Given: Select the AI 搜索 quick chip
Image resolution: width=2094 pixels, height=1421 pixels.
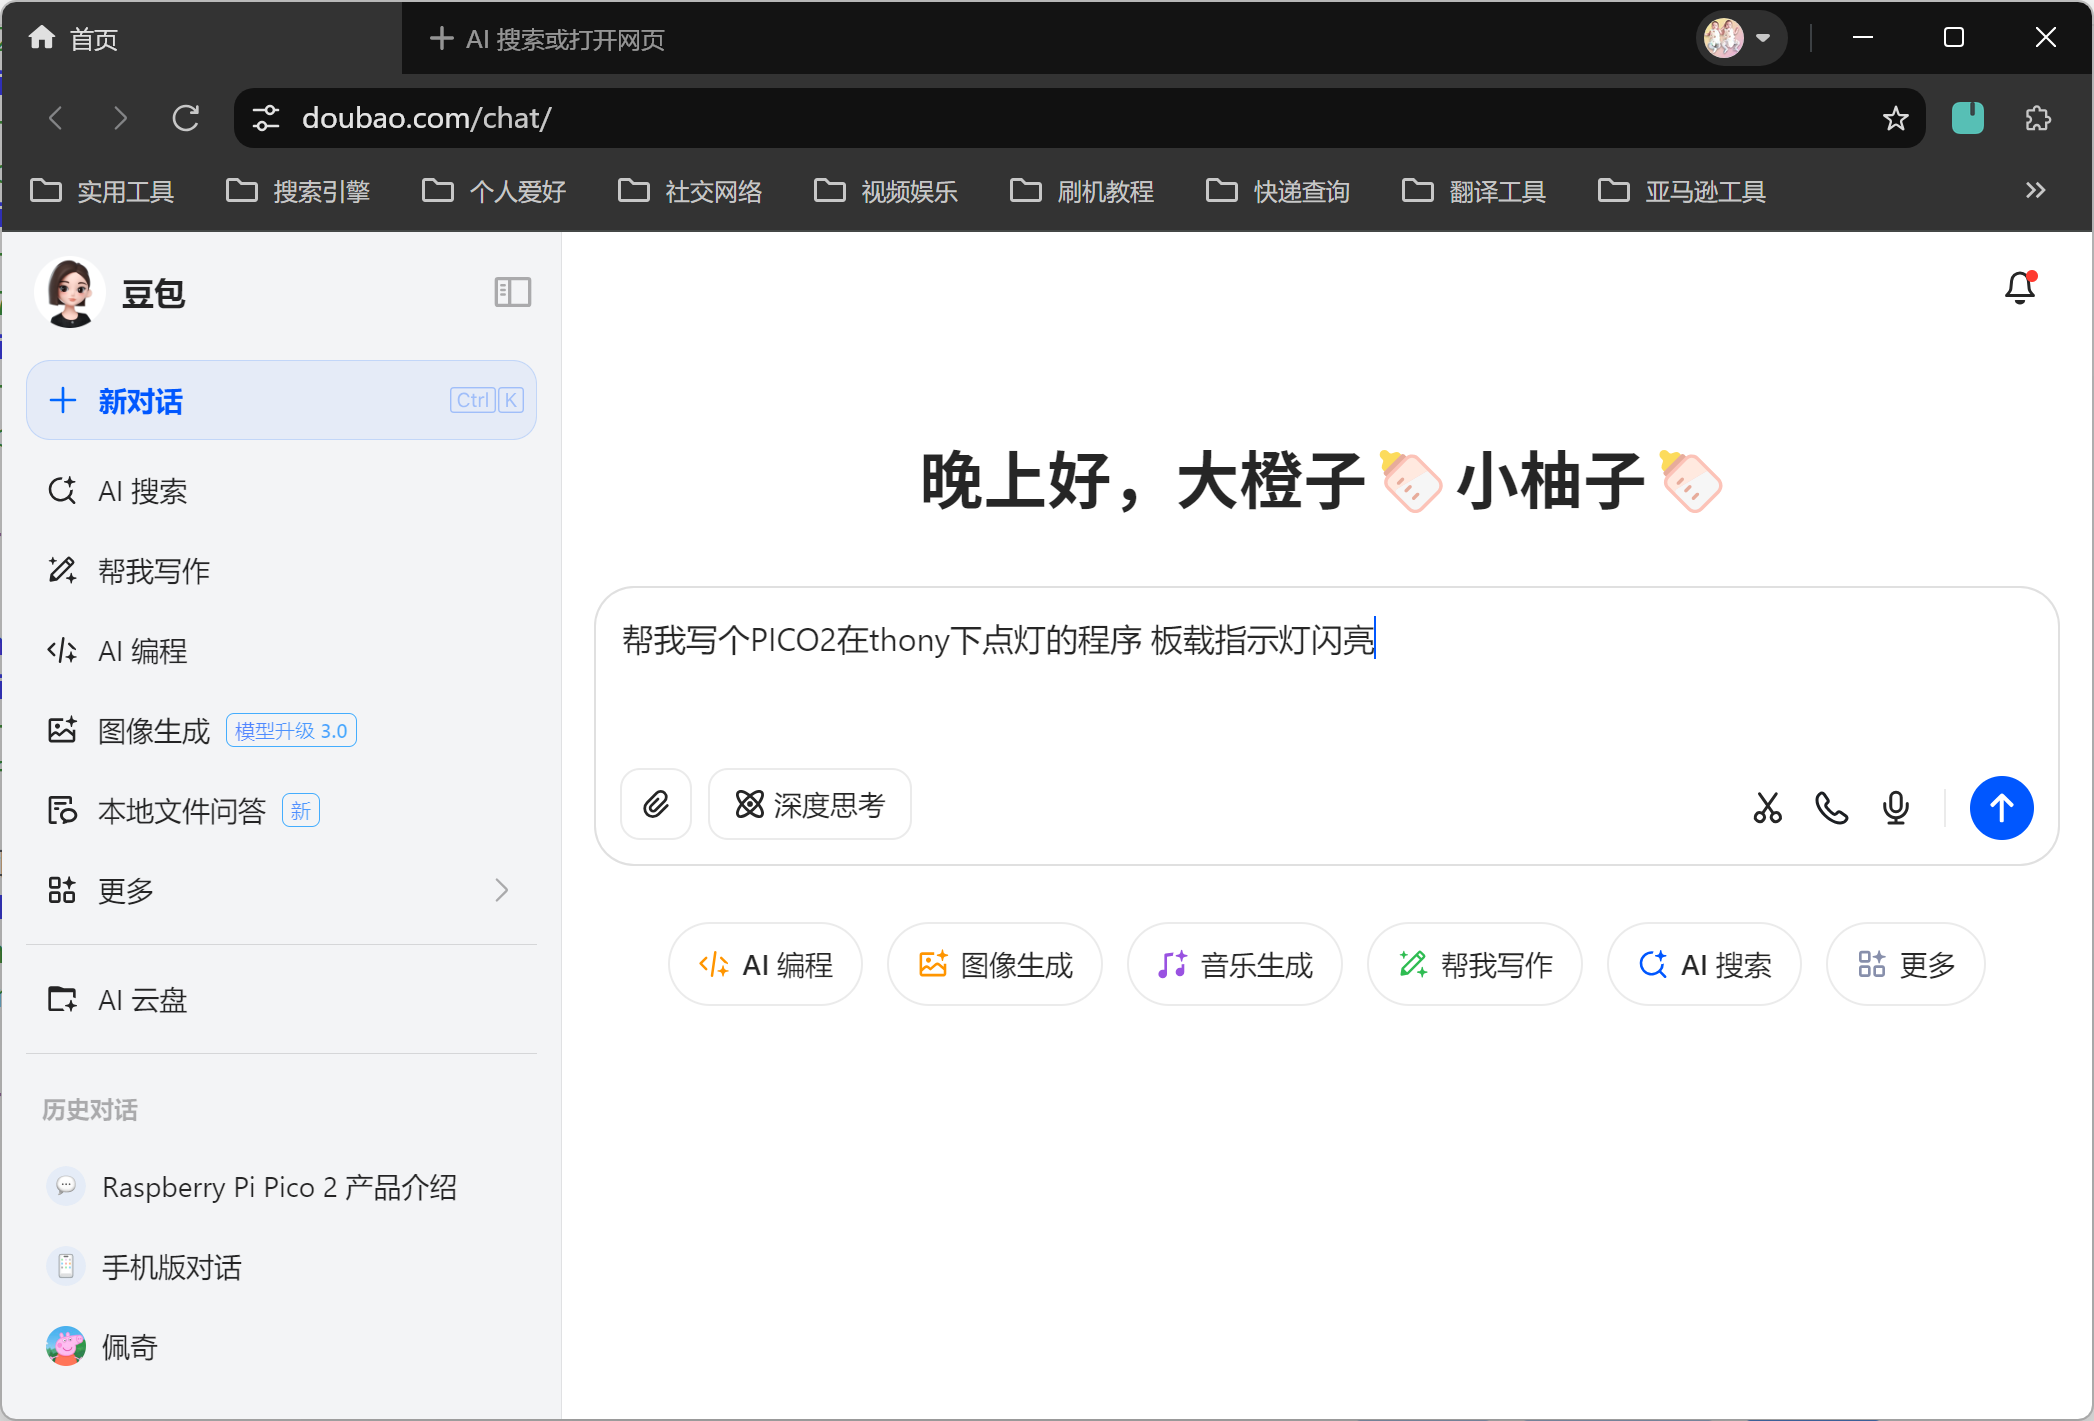Looking at the screenshot, I should click(x=1704, y=964).
